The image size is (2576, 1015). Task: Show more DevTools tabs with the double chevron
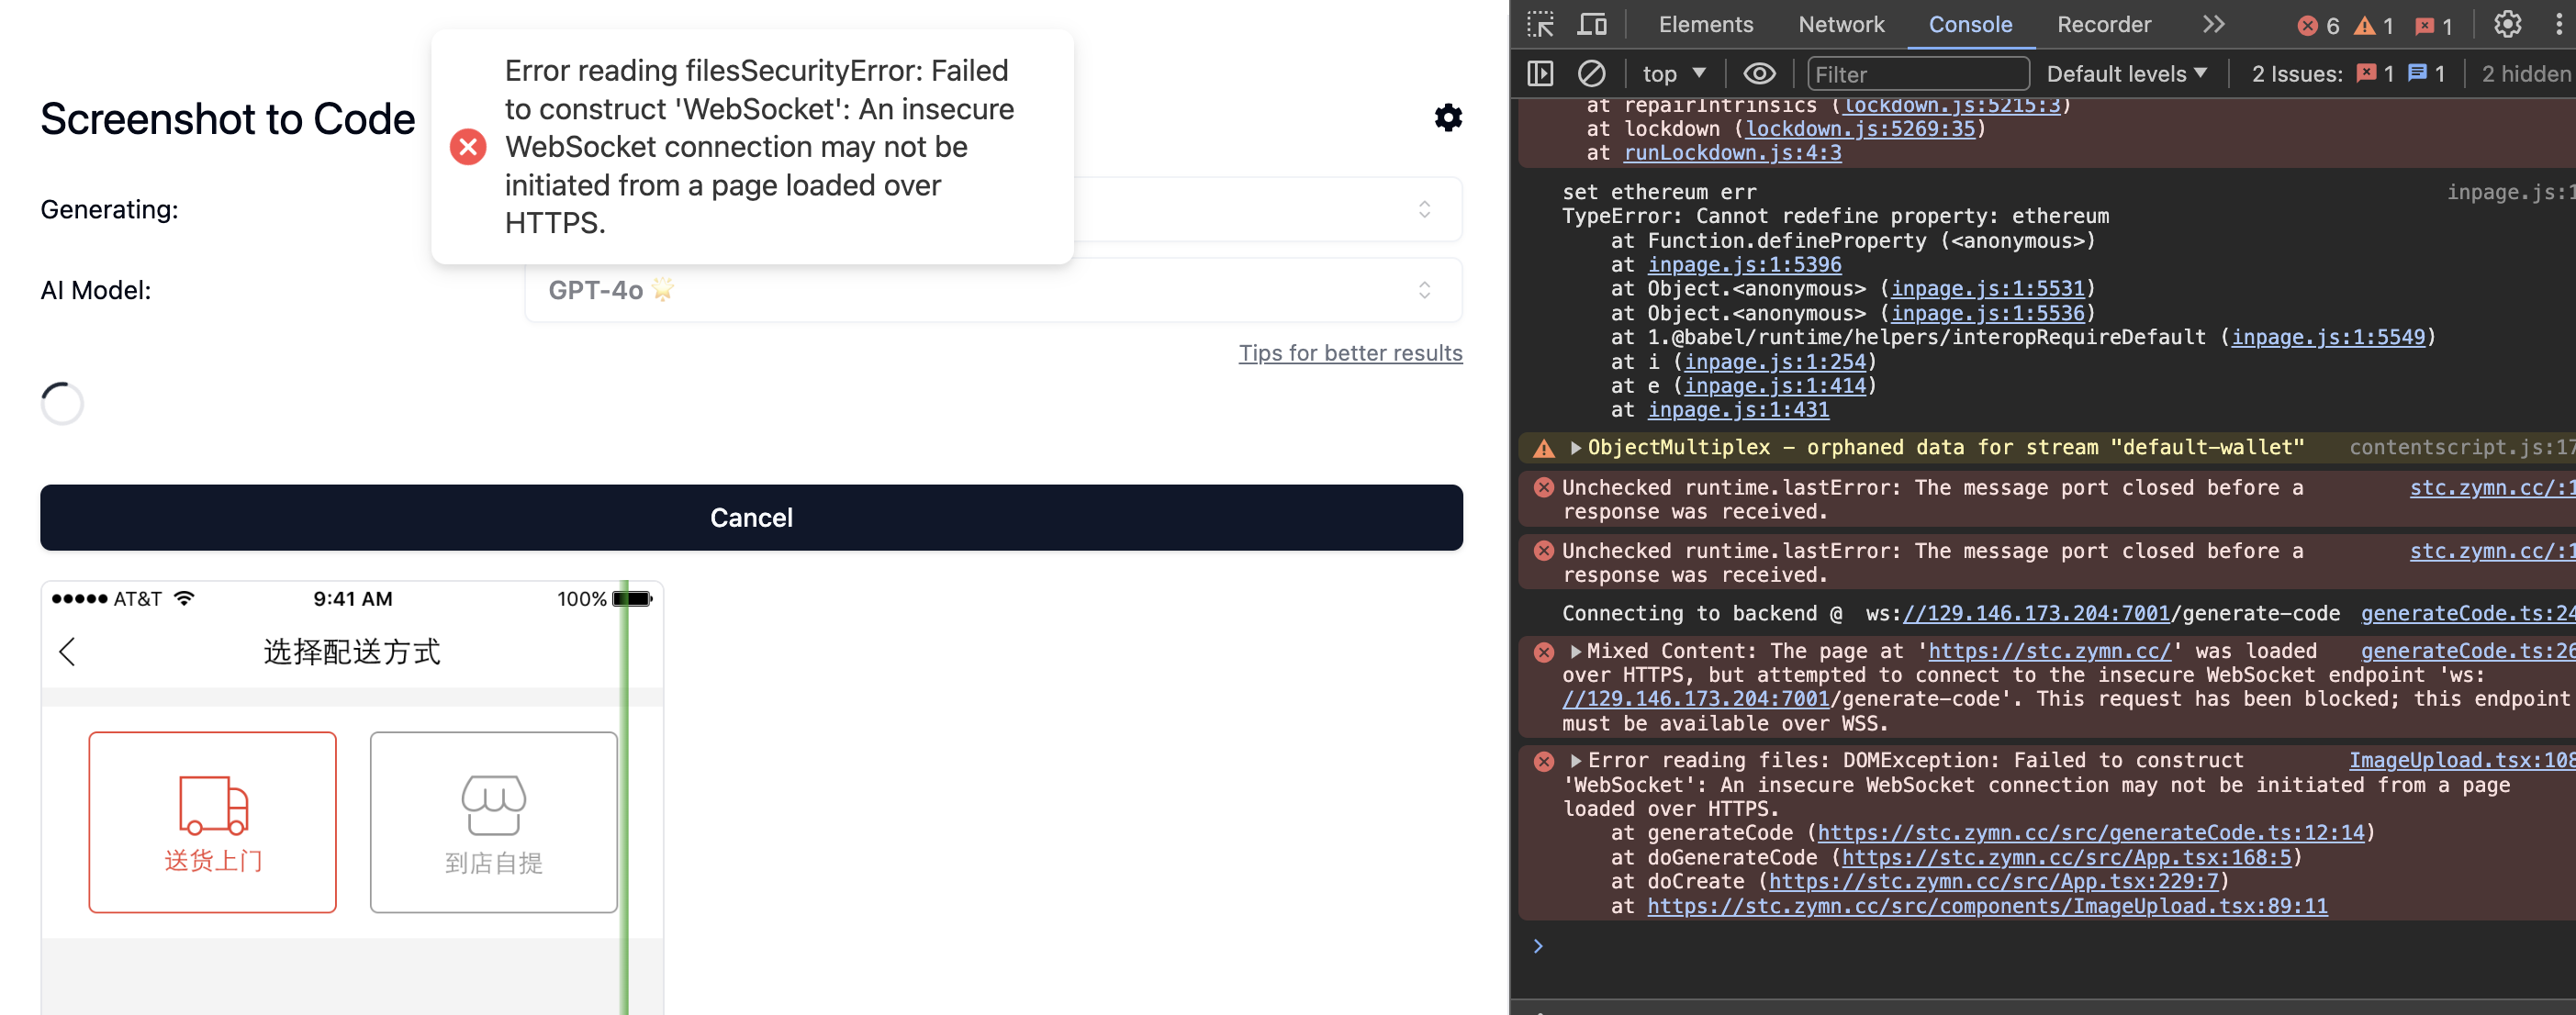click(x=2213, y=24)
